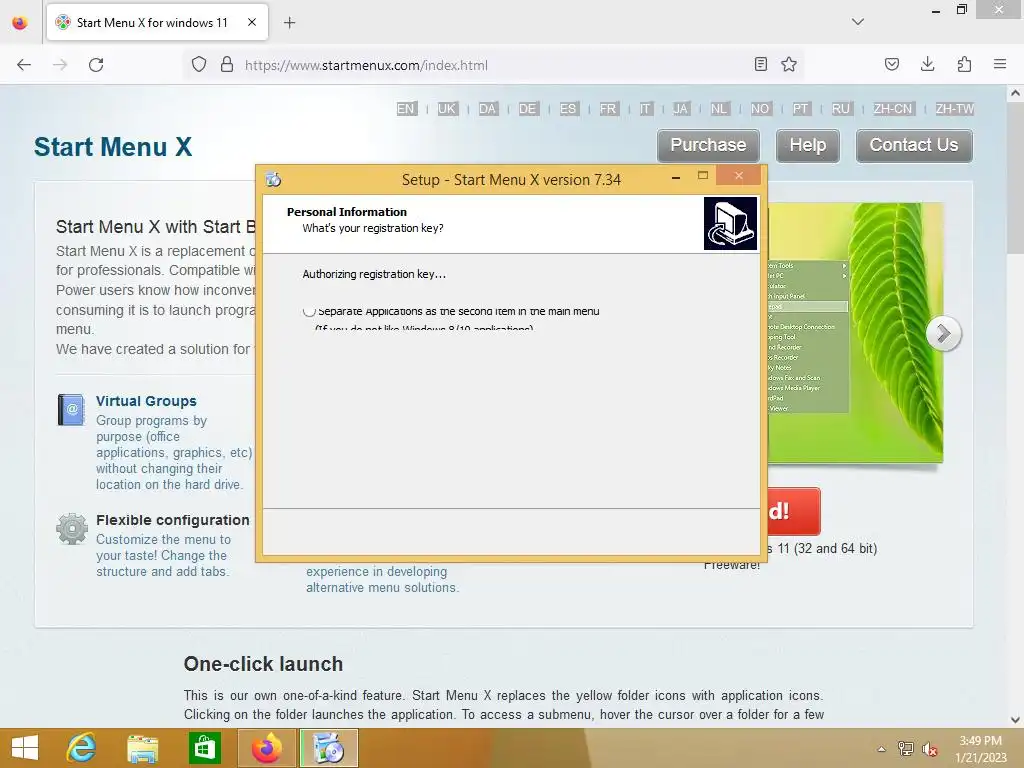Open a new tab with the plus button
Screen dimensions: 1024x768
pos(289,23)
